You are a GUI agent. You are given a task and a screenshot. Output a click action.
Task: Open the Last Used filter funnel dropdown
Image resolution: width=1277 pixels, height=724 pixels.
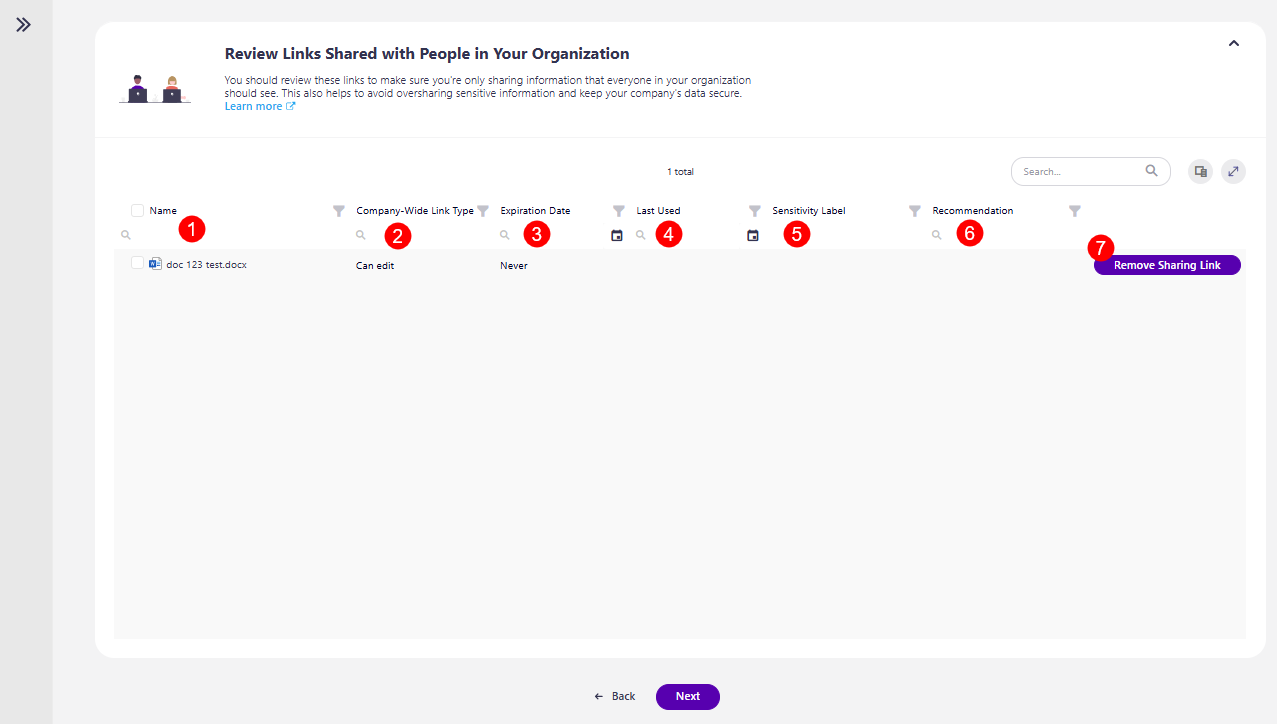pos(754,210)
